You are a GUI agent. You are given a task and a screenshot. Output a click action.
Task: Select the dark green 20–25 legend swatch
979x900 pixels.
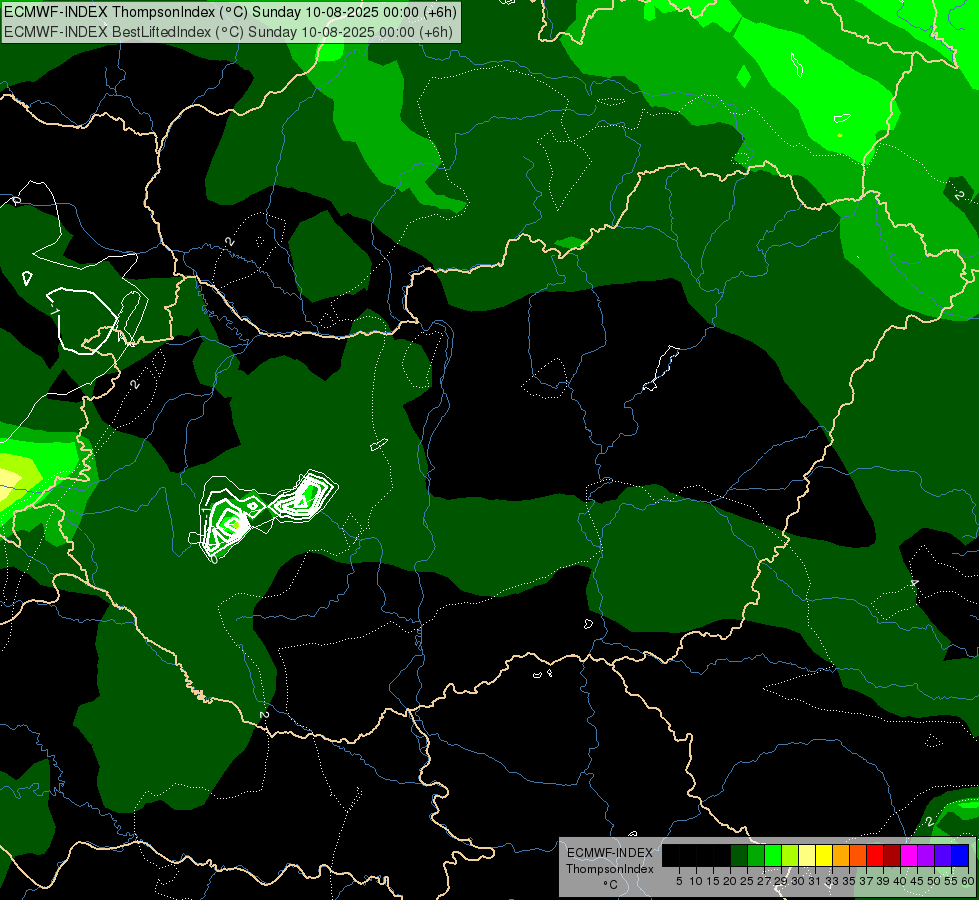(739, 855)
